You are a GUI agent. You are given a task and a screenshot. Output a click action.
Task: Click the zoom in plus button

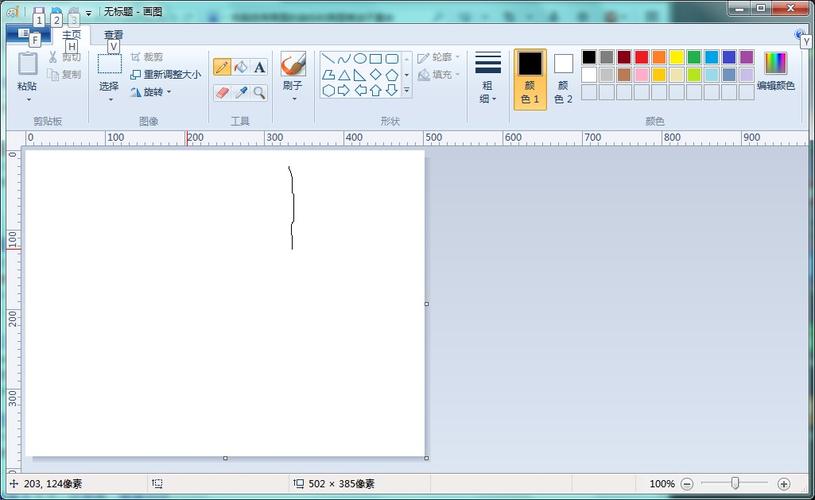tap(783, 484)
